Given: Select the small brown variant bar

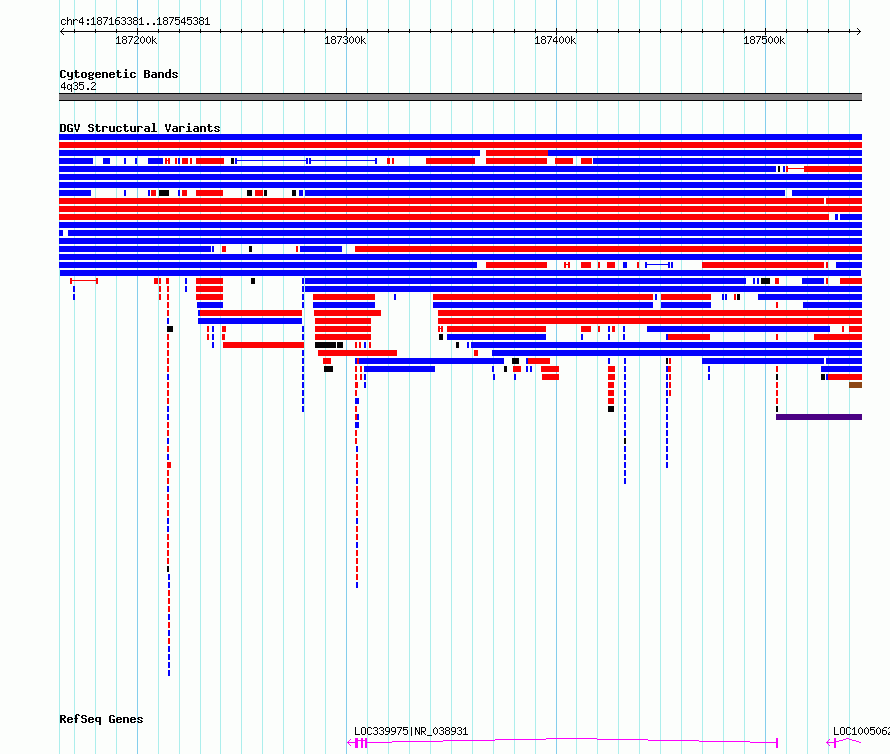Looking at the screenshot, I should tap(855, 385).
